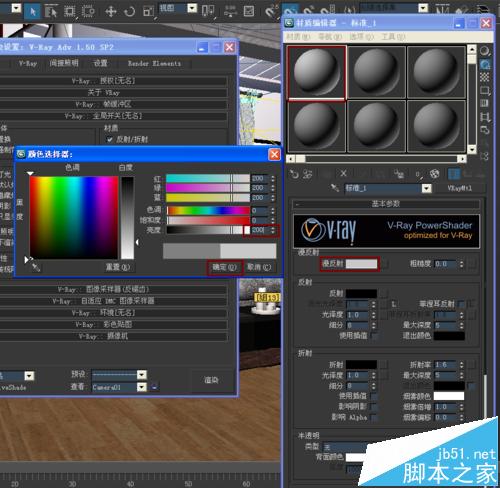The width and height of the screenshot is (500, 488).
Task: Click the 确定 button in color selector
Action: pos(224,267)
